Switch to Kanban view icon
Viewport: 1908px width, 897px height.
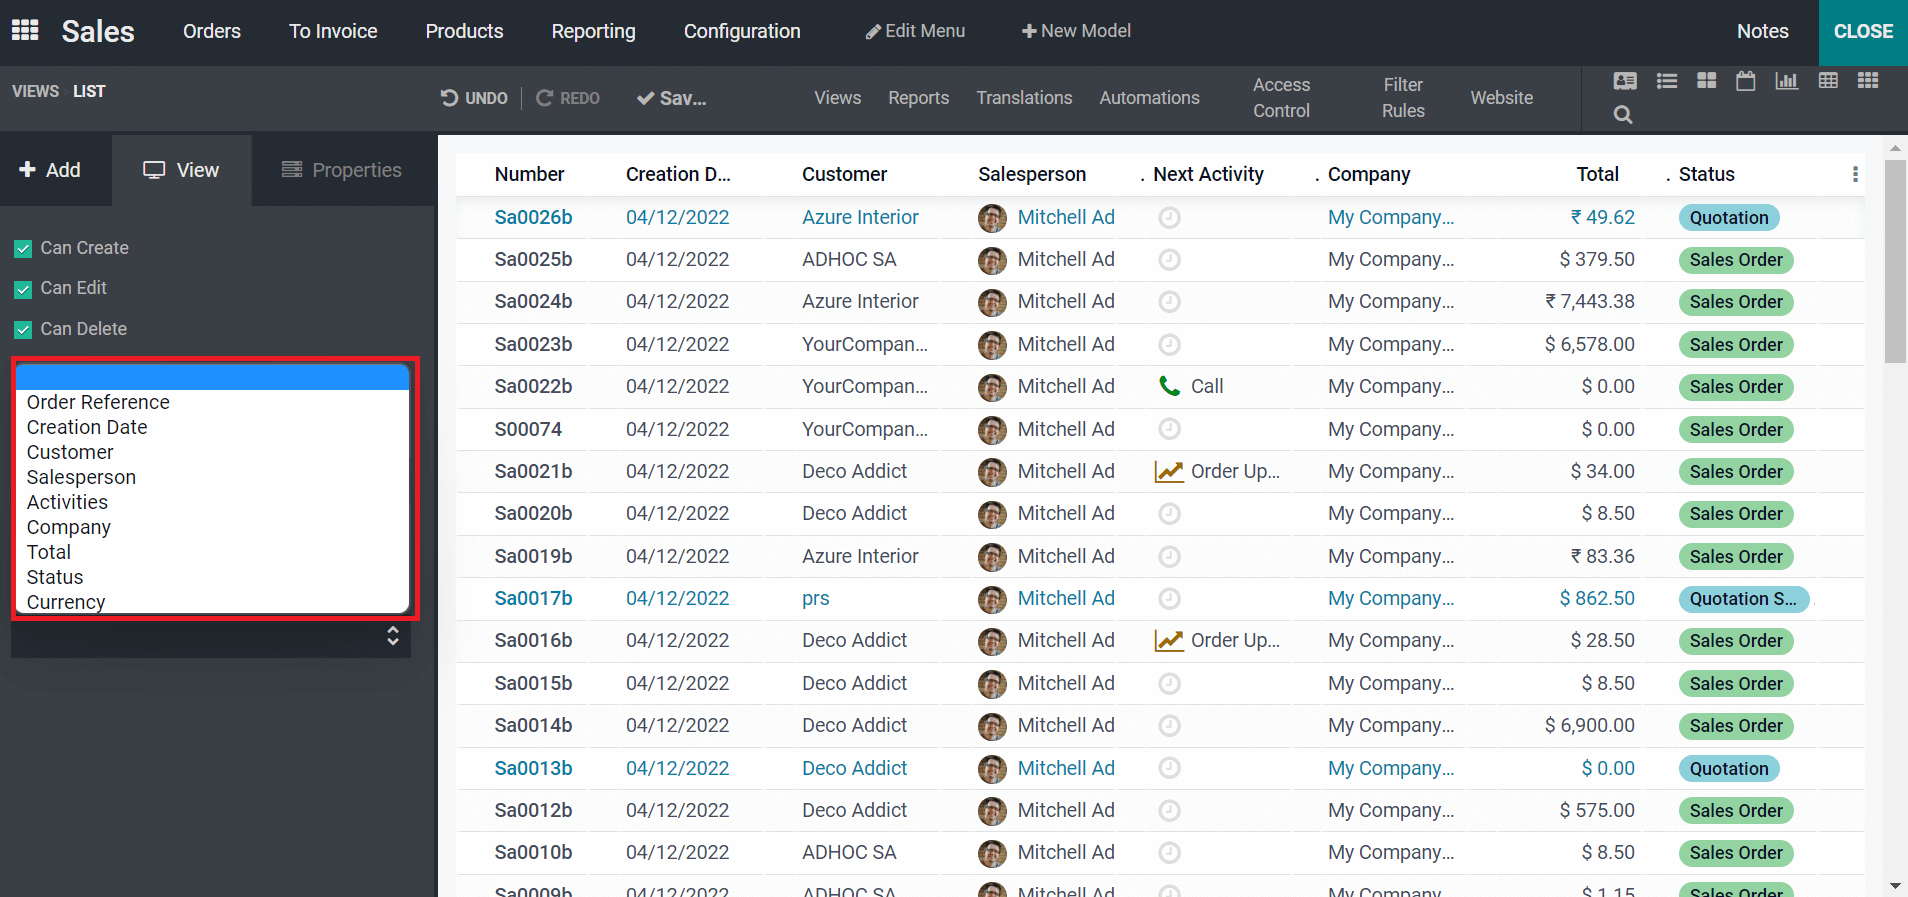(x=1707, y=81)
